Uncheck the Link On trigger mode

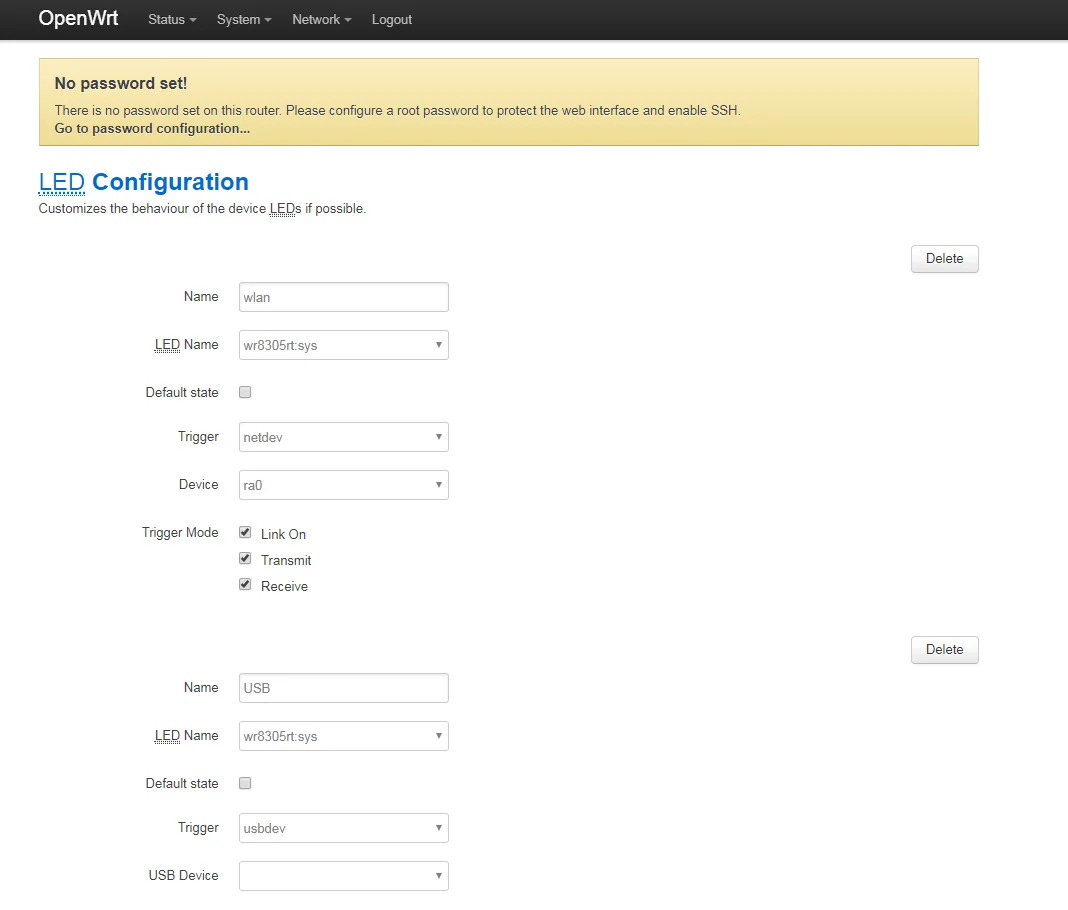point(245,533)
